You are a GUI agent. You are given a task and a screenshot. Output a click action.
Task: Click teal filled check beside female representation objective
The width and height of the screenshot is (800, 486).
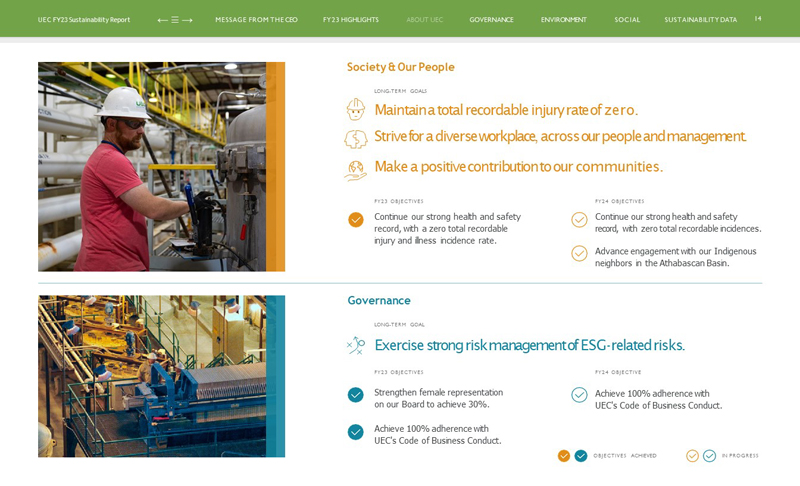point(355,395)
